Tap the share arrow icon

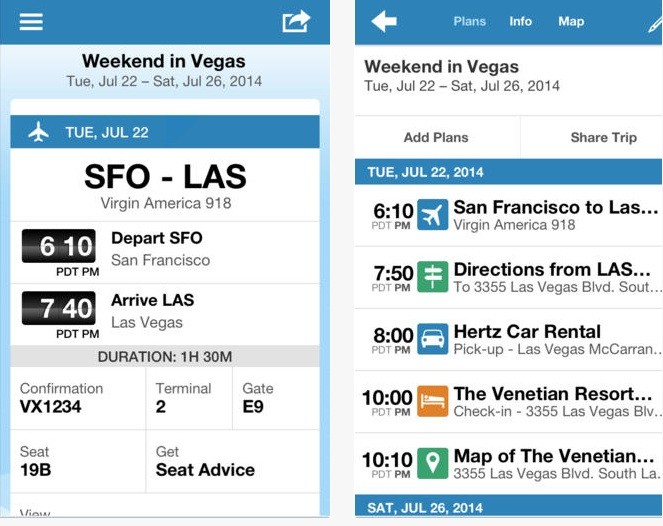[296, 20]
